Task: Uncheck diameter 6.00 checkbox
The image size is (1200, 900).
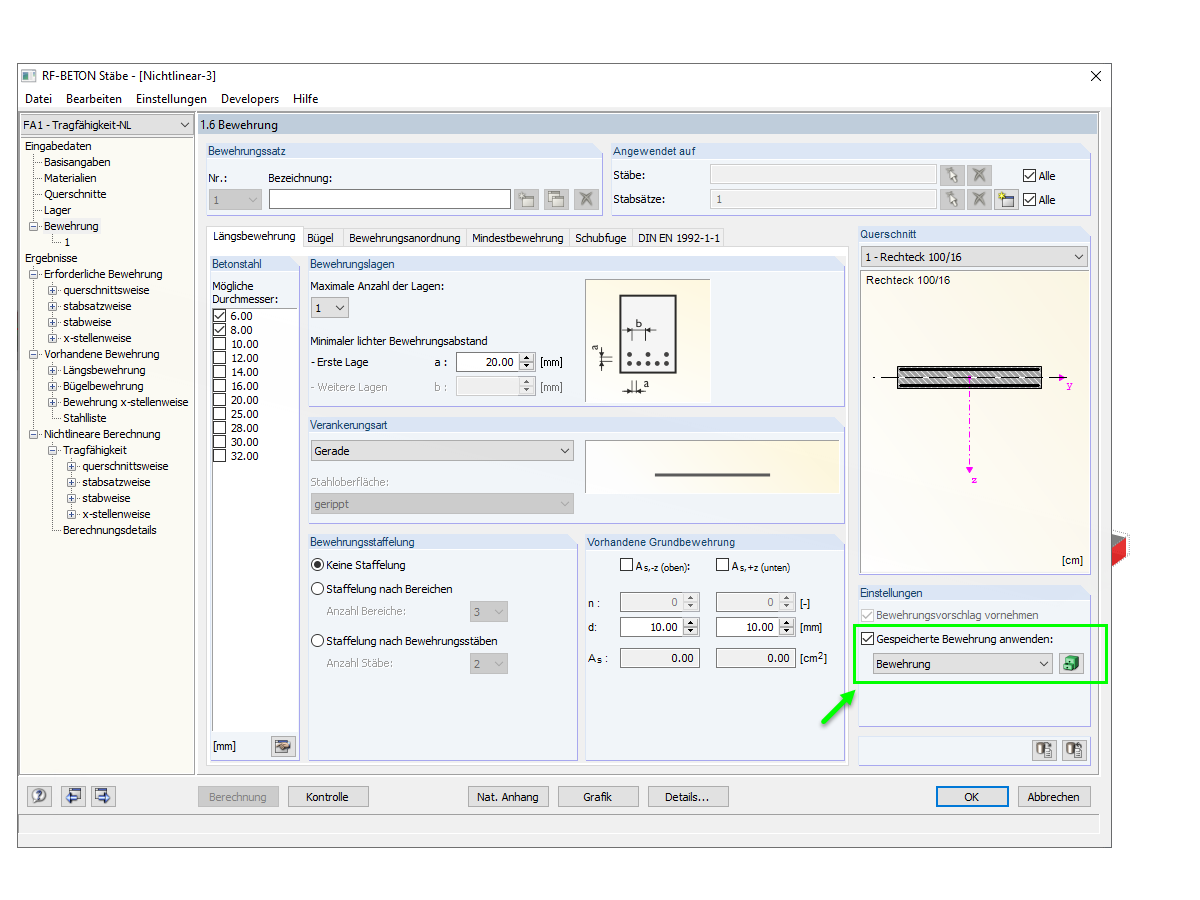Action: (x=220, y=316)
